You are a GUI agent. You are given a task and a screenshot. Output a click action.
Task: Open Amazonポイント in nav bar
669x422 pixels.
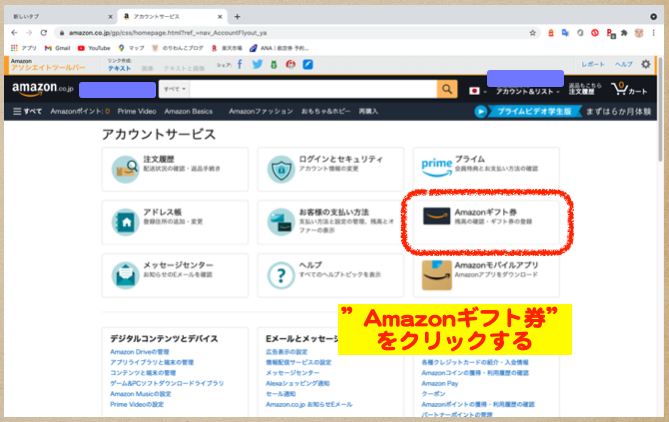click(x=80, y=111)
